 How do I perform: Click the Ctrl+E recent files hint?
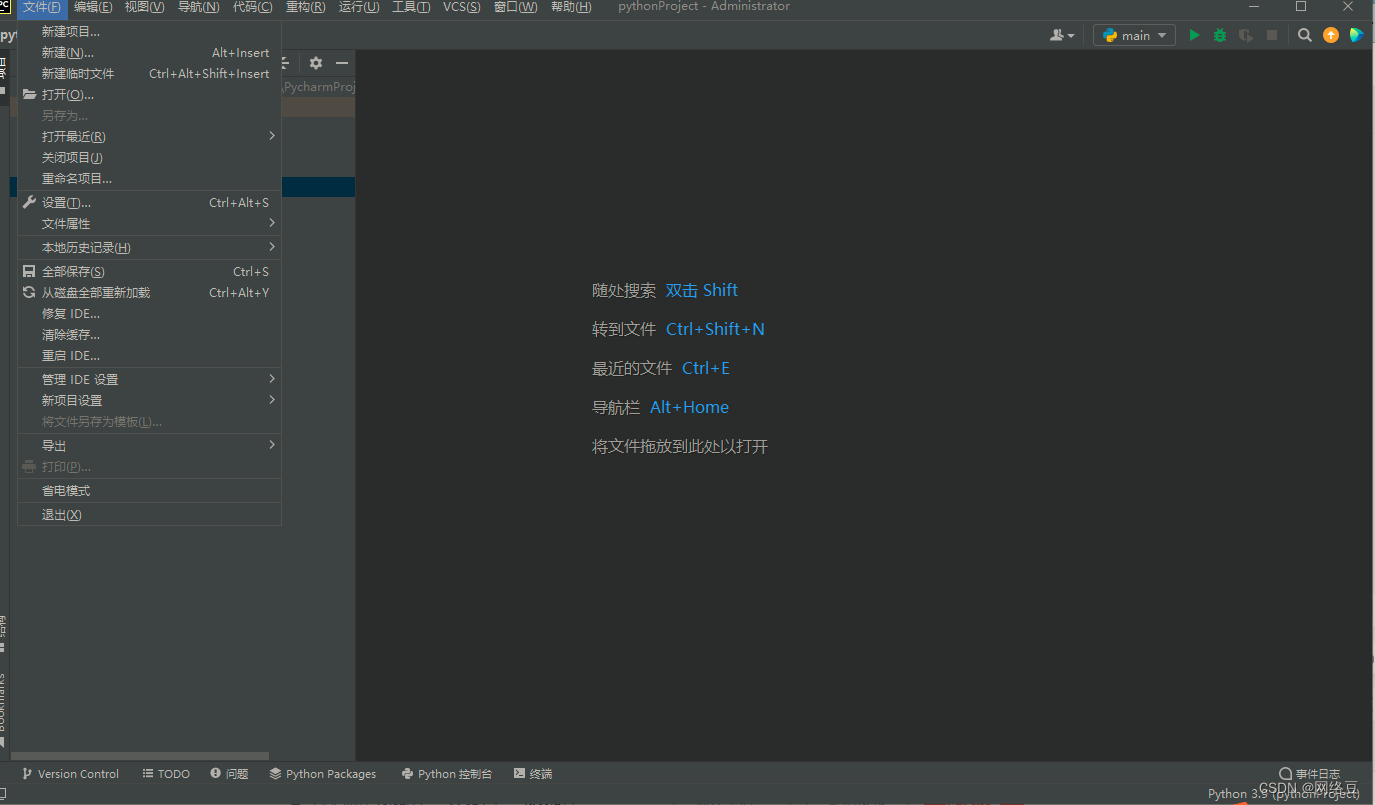[x=706, y=368]
